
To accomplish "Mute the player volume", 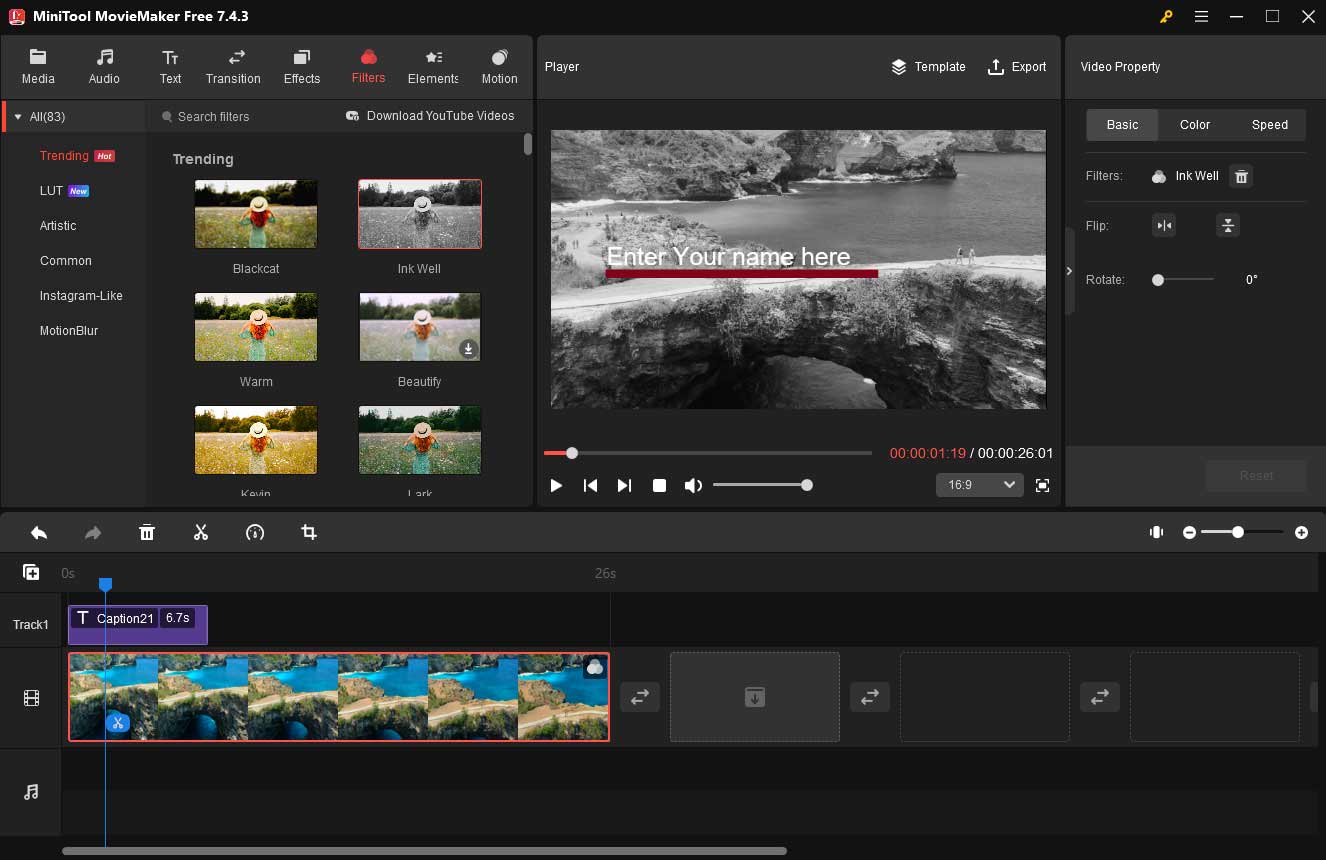I will pos(693,485).
